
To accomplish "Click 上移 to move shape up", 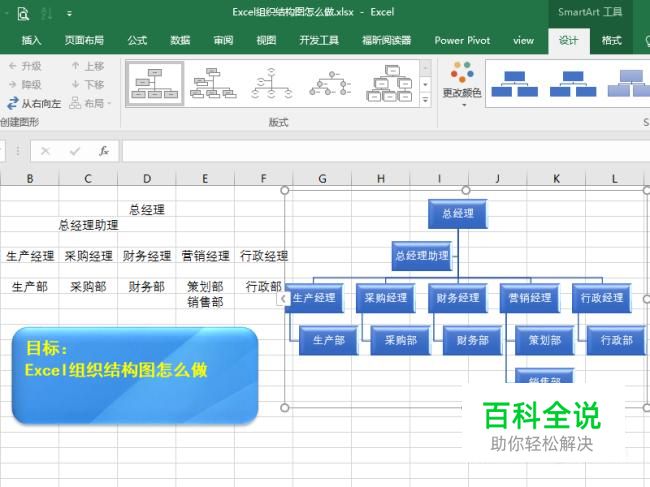I will point(88,66).
